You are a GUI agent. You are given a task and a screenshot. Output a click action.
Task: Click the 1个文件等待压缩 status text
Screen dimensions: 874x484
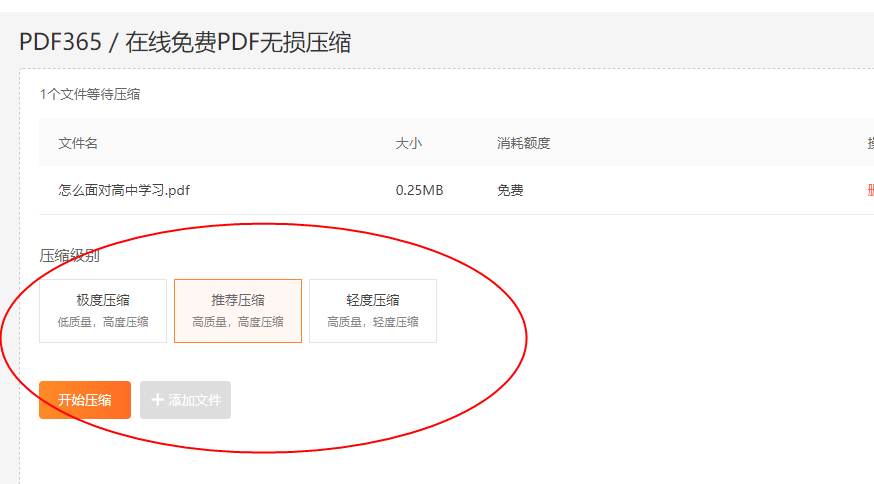tap(90, 94)
